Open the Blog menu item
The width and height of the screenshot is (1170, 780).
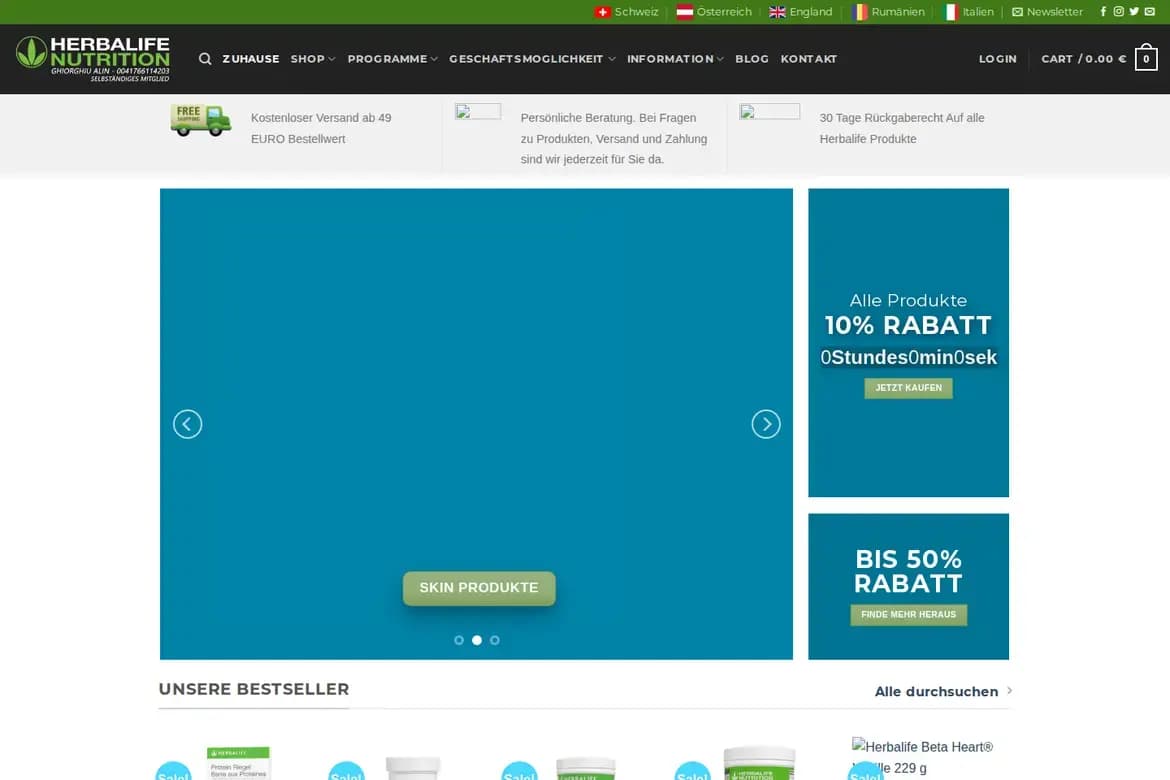click(x=751, y=59)
